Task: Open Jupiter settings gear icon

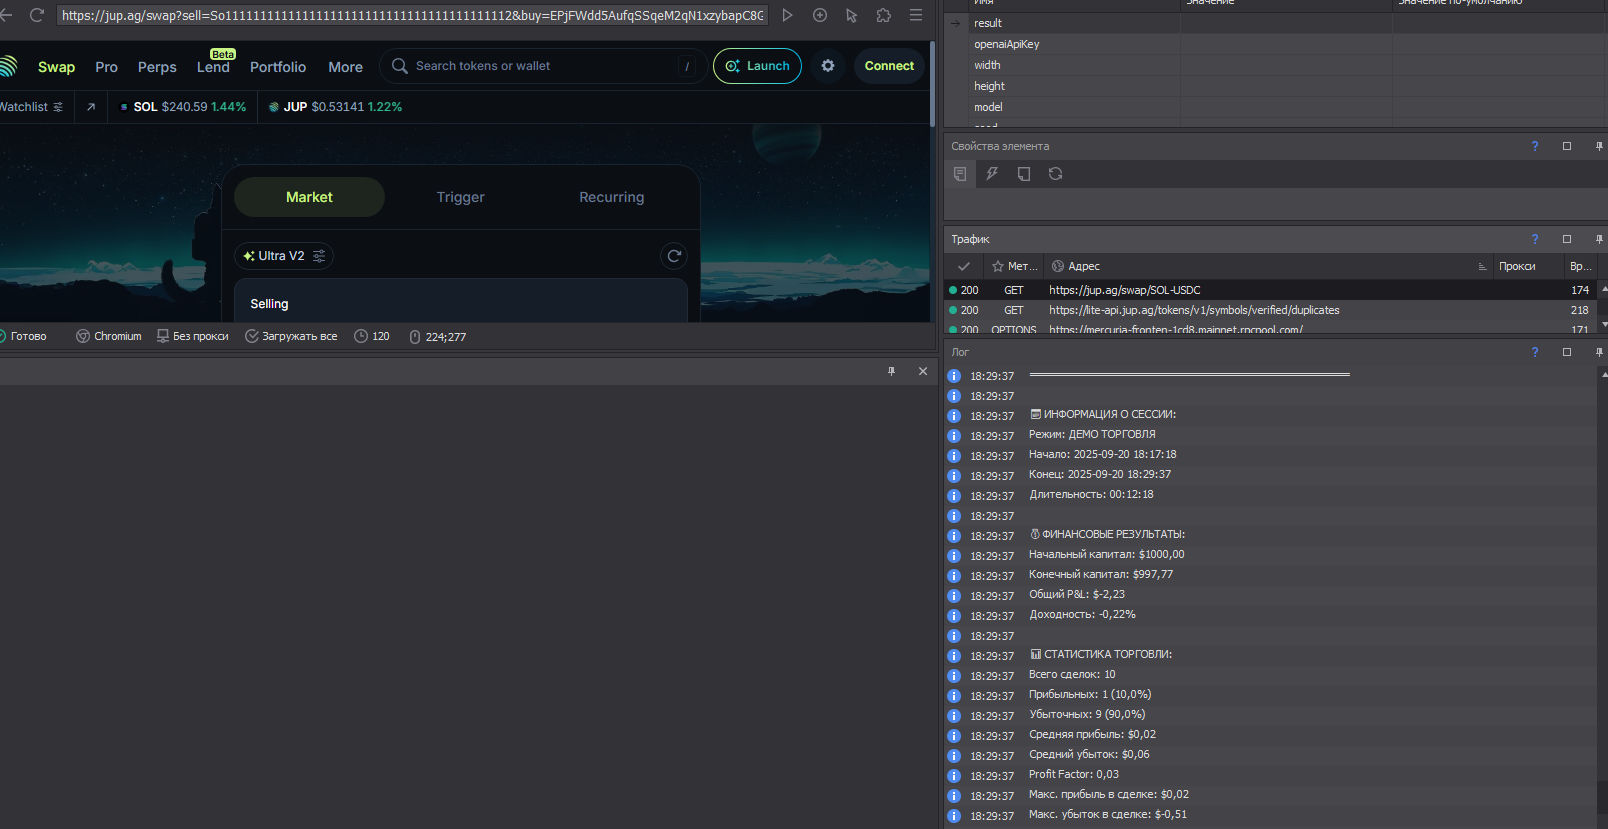Action: click(x=828, y=66)
